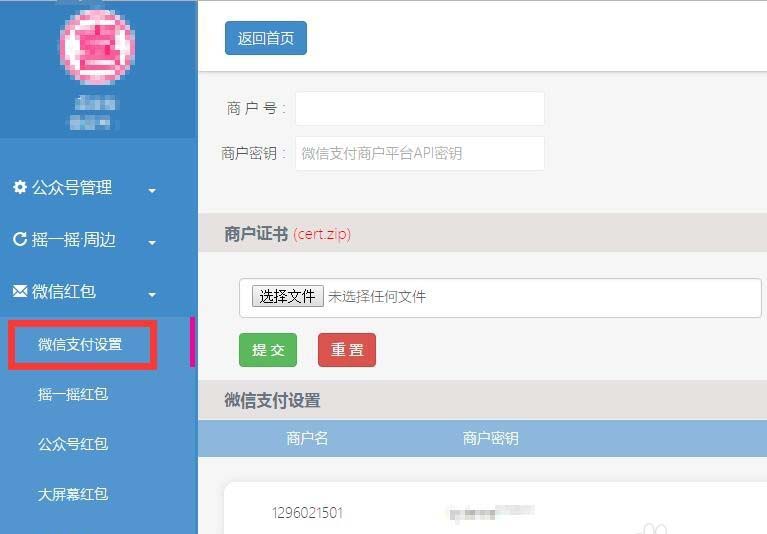Image resolution: width=767 pixels, height=534 pixels.
Task: Click the red 重置 reset button
Action: 347,350
